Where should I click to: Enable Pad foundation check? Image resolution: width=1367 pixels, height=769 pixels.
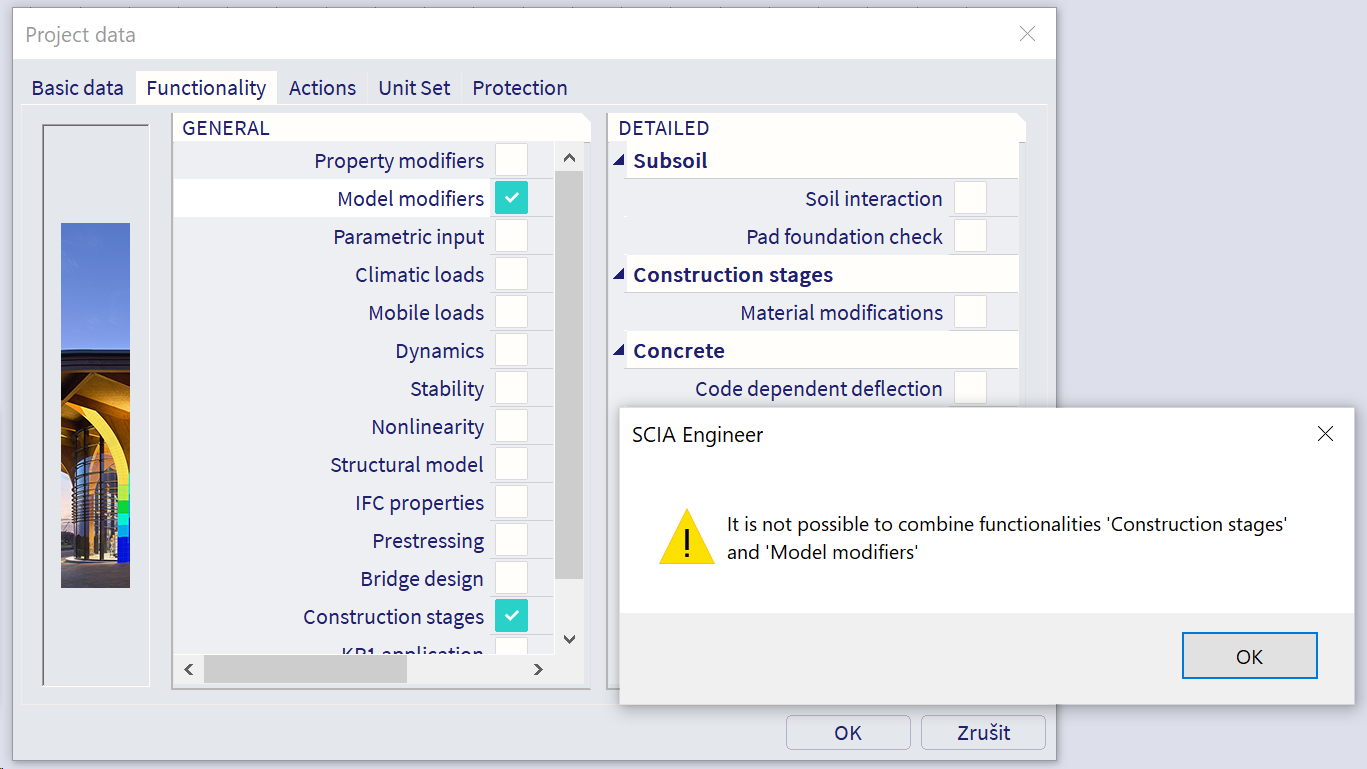(x=970, y=236)
